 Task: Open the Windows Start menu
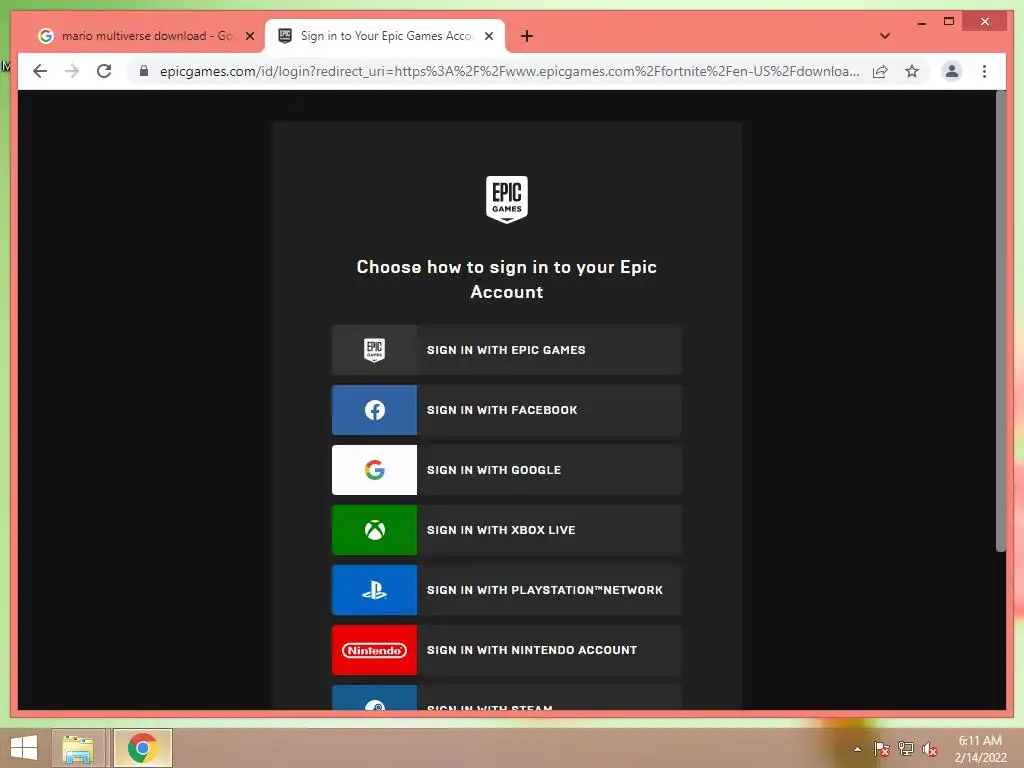(x=24, y=748)
